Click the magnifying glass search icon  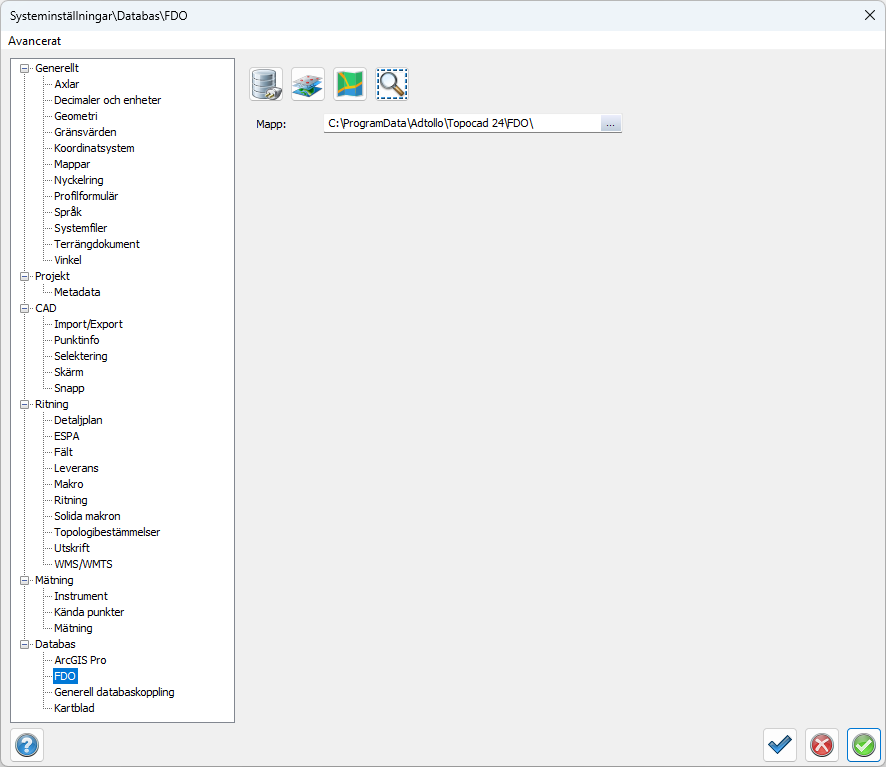point(392,84)
